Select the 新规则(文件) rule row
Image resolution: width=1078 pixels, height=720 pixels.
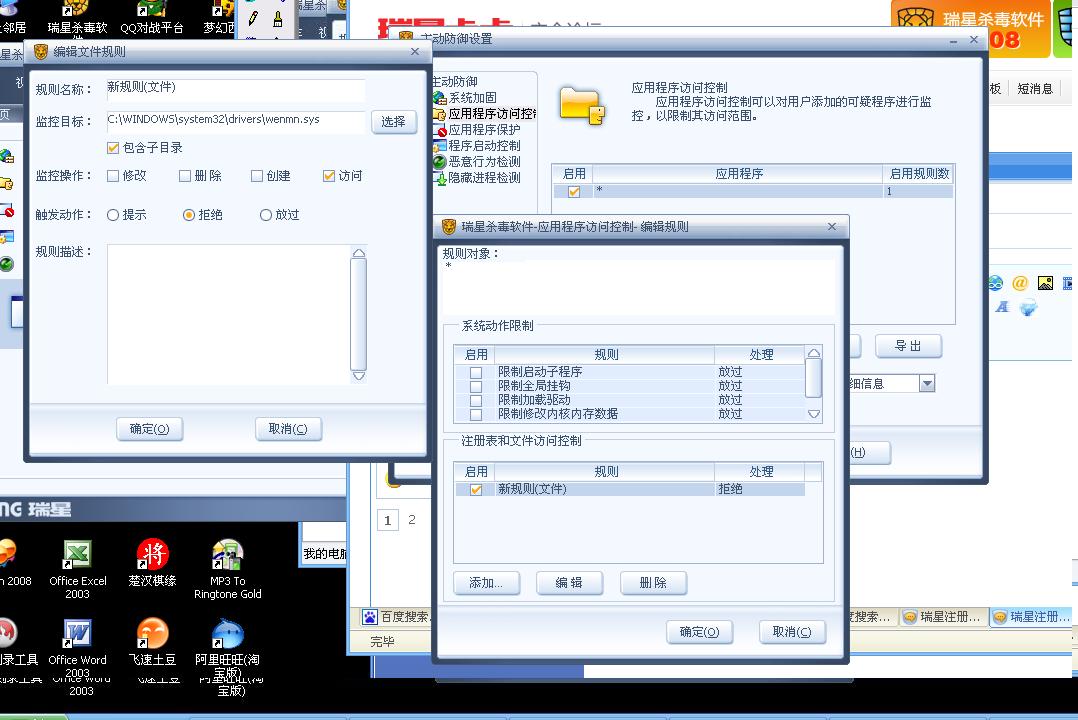point(630,490)
